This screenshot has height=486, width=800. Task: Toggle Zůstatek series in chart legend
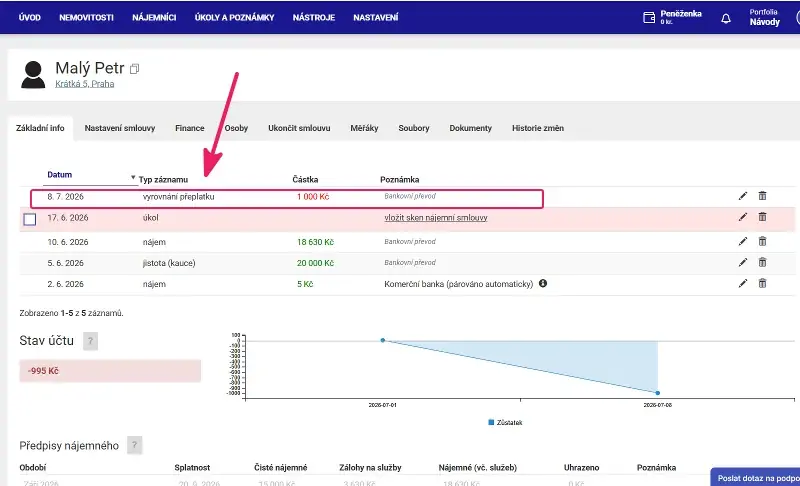tap(505, 422)
